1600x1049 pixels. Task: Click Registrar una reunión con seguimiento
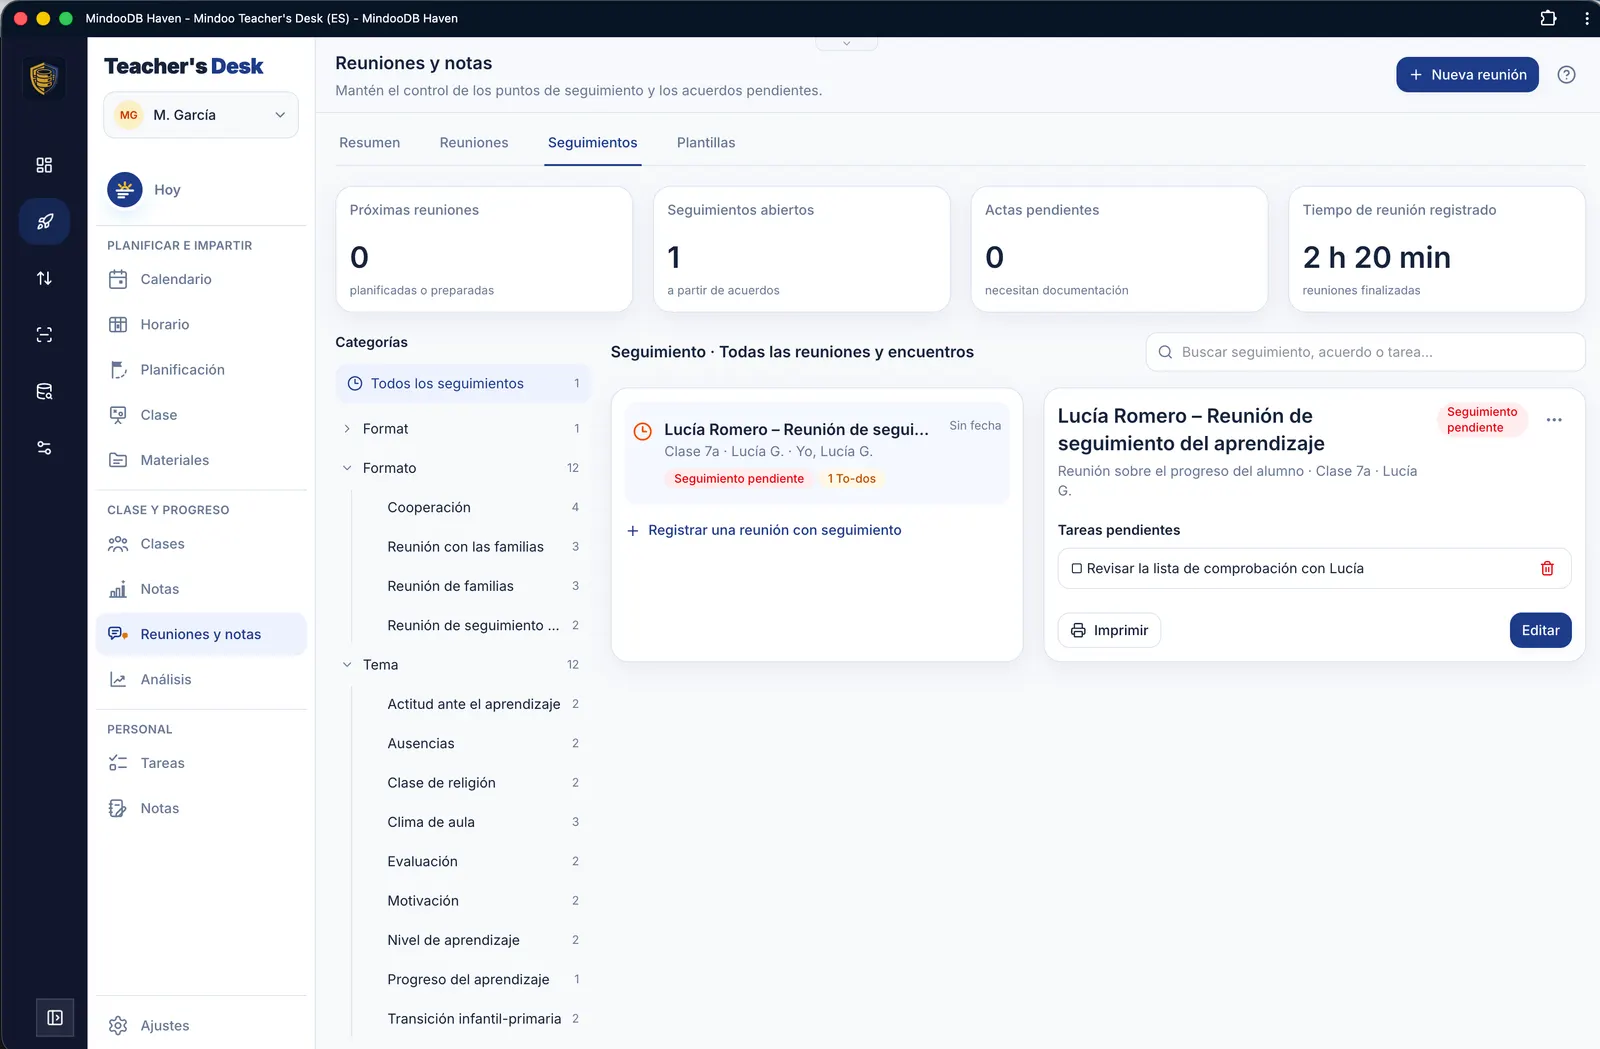[x=764, y=530]
